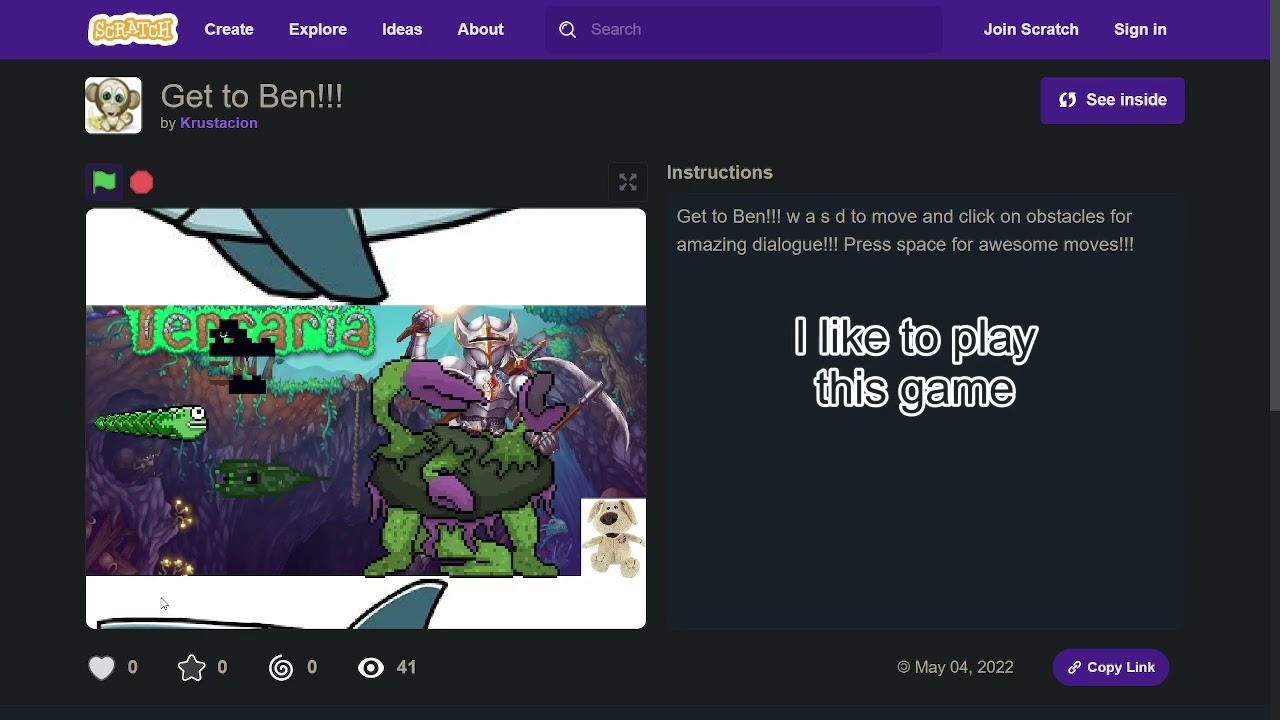Visit the Krustacion profile link
1280x720 pixels.
pyautogui.click(x=219, y=123)
